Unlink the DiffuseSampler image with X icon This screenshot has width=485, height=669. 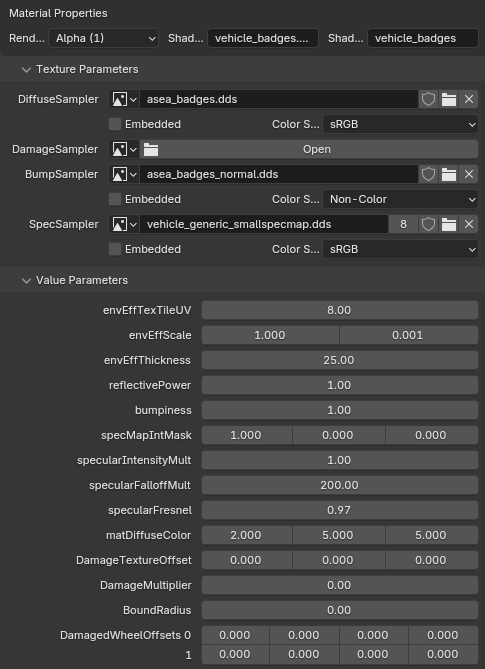(x=469, y=99)
